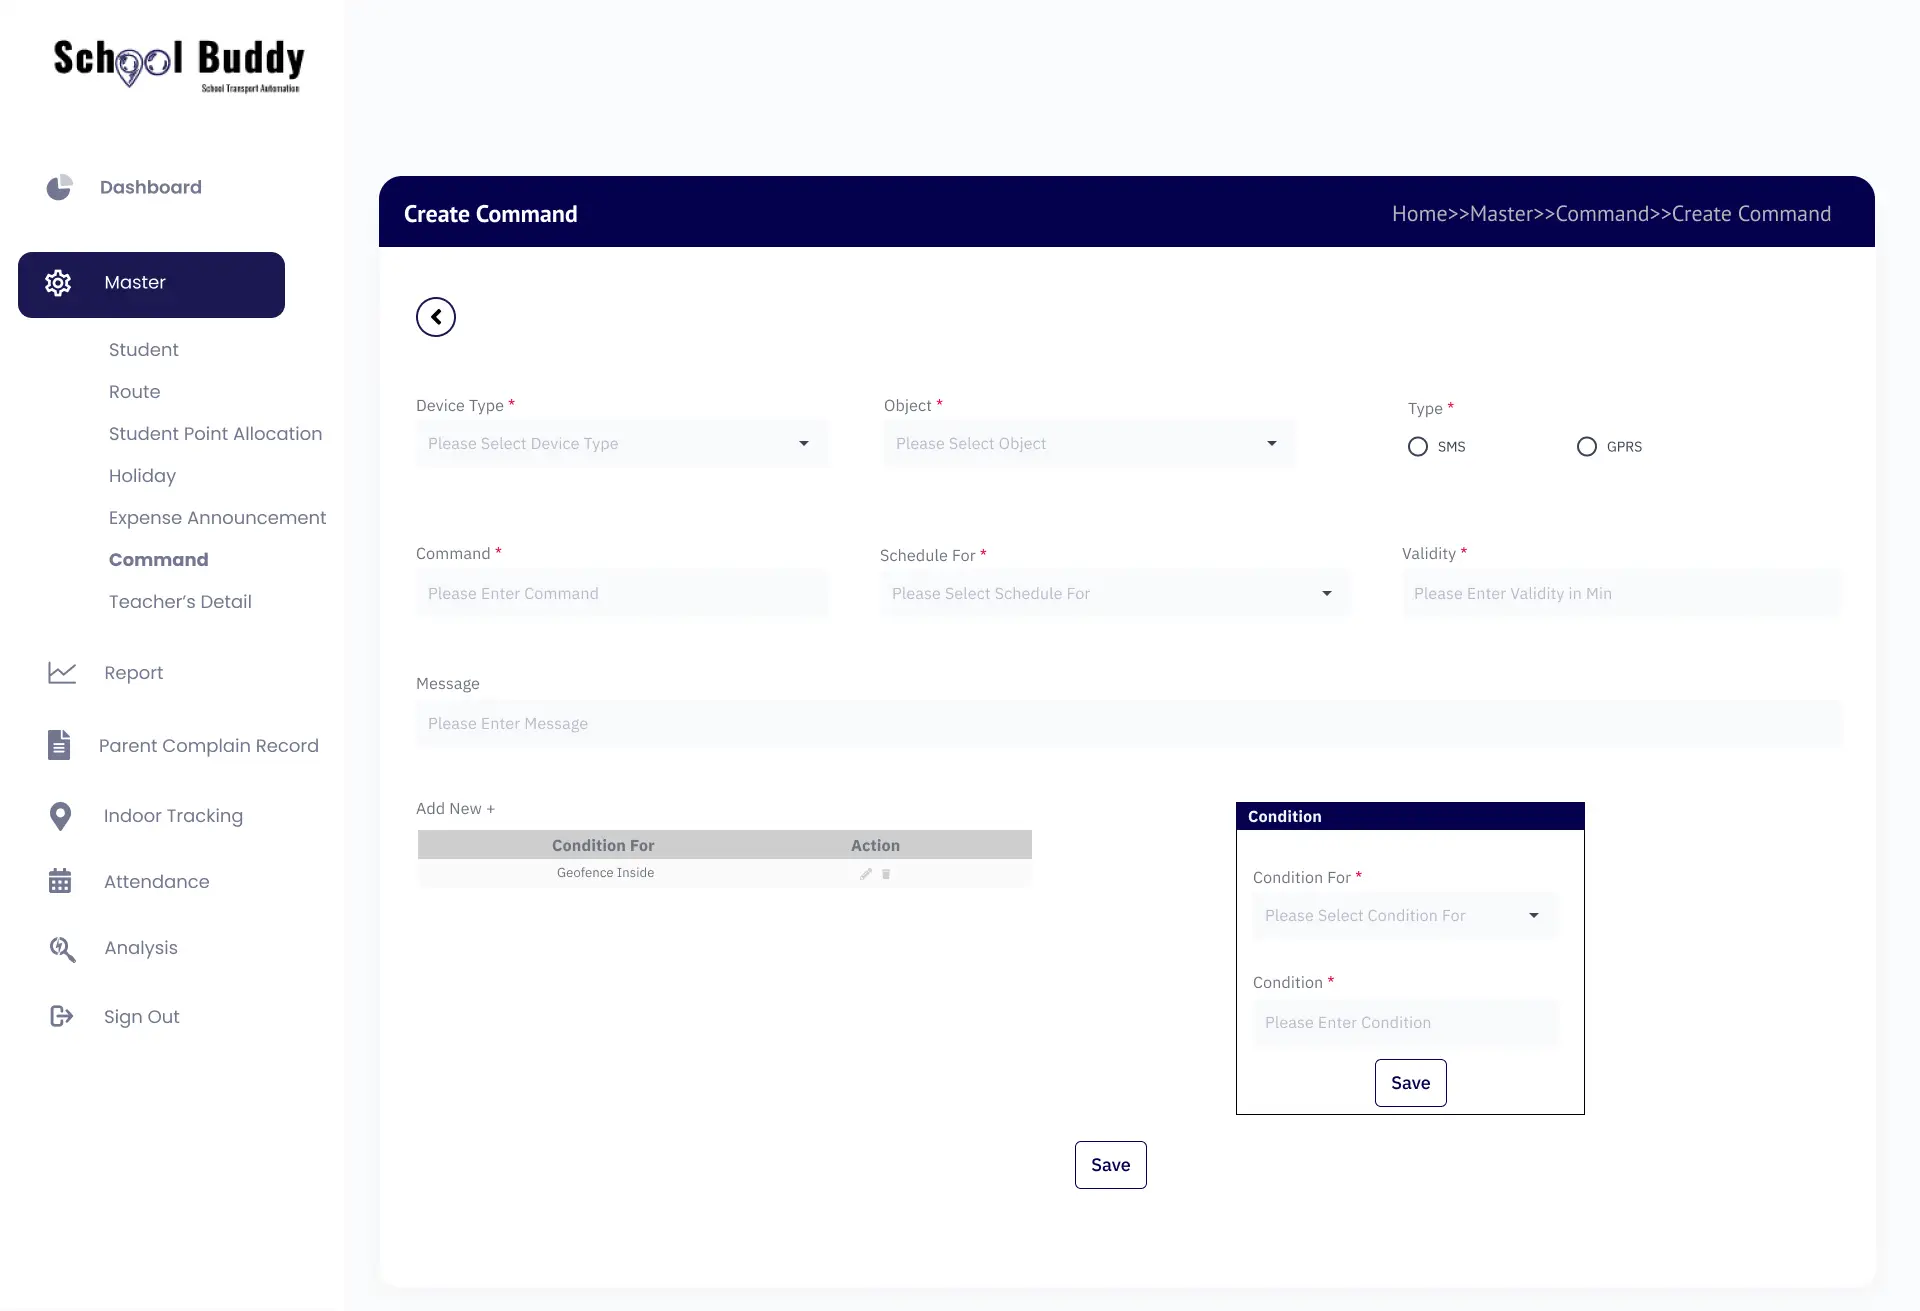Click the Attendance calendar icon
Viewport: 1920px width, 1311px height.
pos(60,881)
